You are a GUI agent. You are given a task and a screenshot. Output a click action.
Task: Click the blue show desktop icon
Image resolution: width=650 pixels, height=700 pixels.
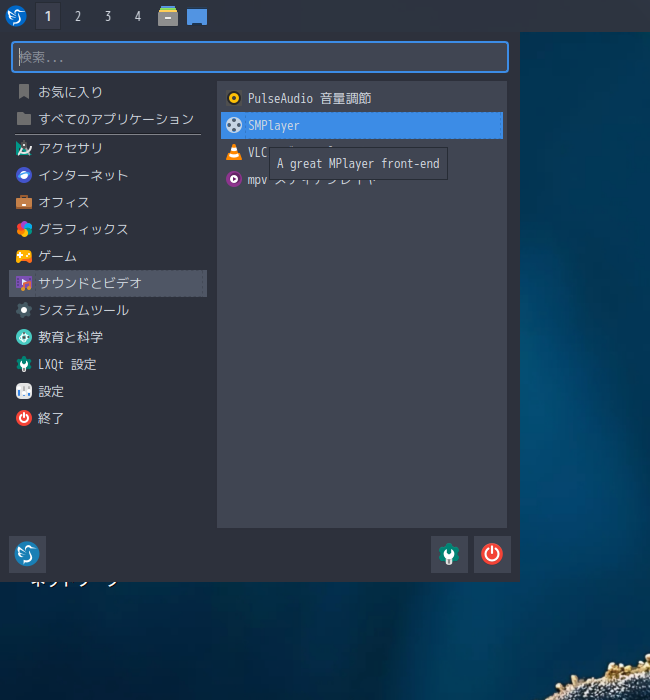pyautogui.click(x=197, y=17)
